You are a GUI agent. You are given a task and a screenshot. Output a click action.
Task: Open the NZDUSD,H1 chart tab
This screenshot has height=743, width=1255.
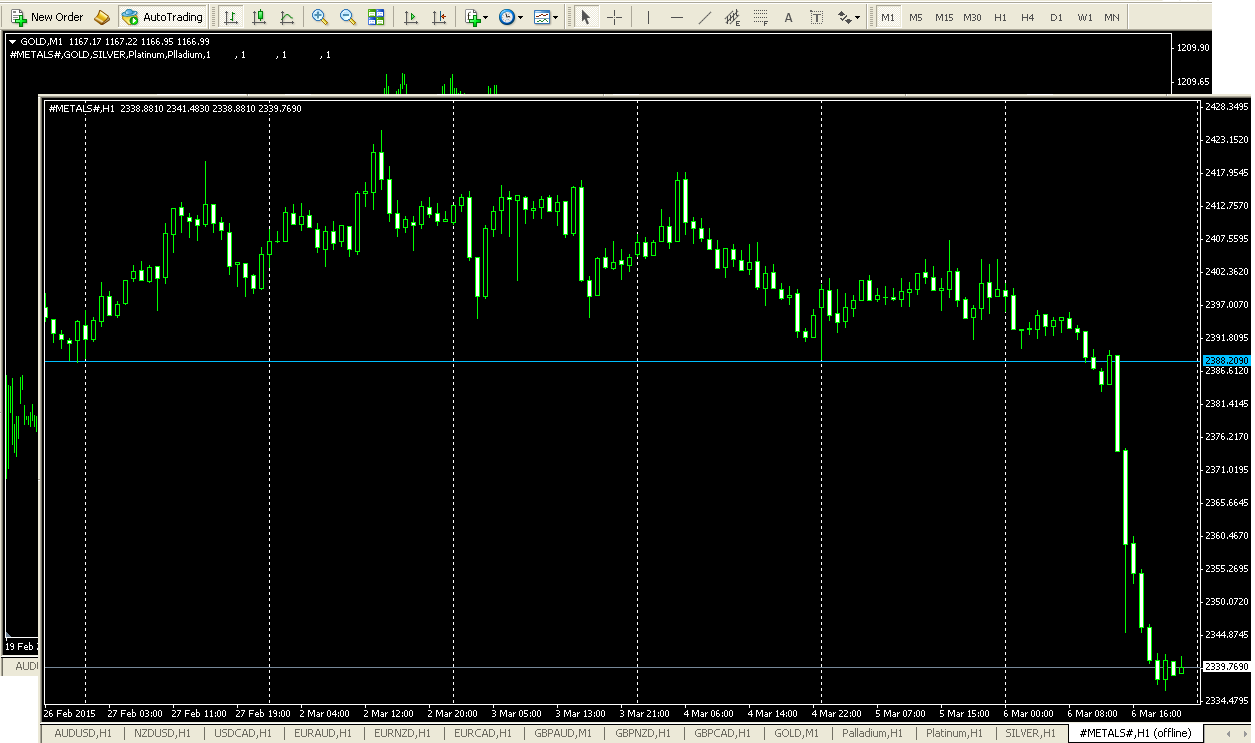click(x=161, y=733)
